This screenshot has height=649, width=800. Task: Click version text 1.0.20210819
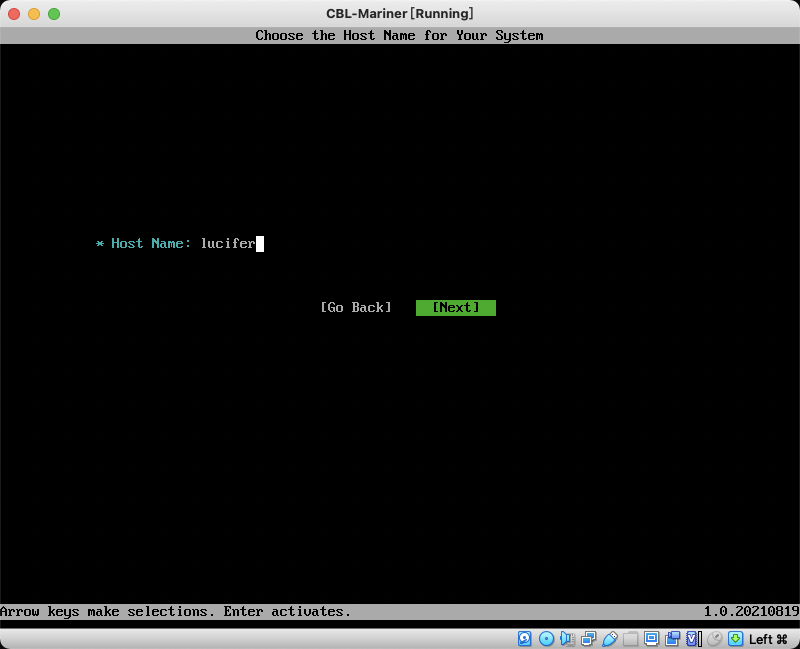coord(751,611)
